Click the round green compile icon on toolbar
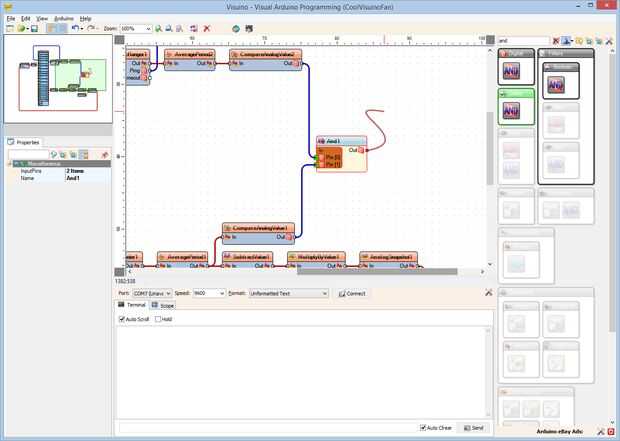The width and height of the screenshot is (620, 441). [x=236, y=28]
